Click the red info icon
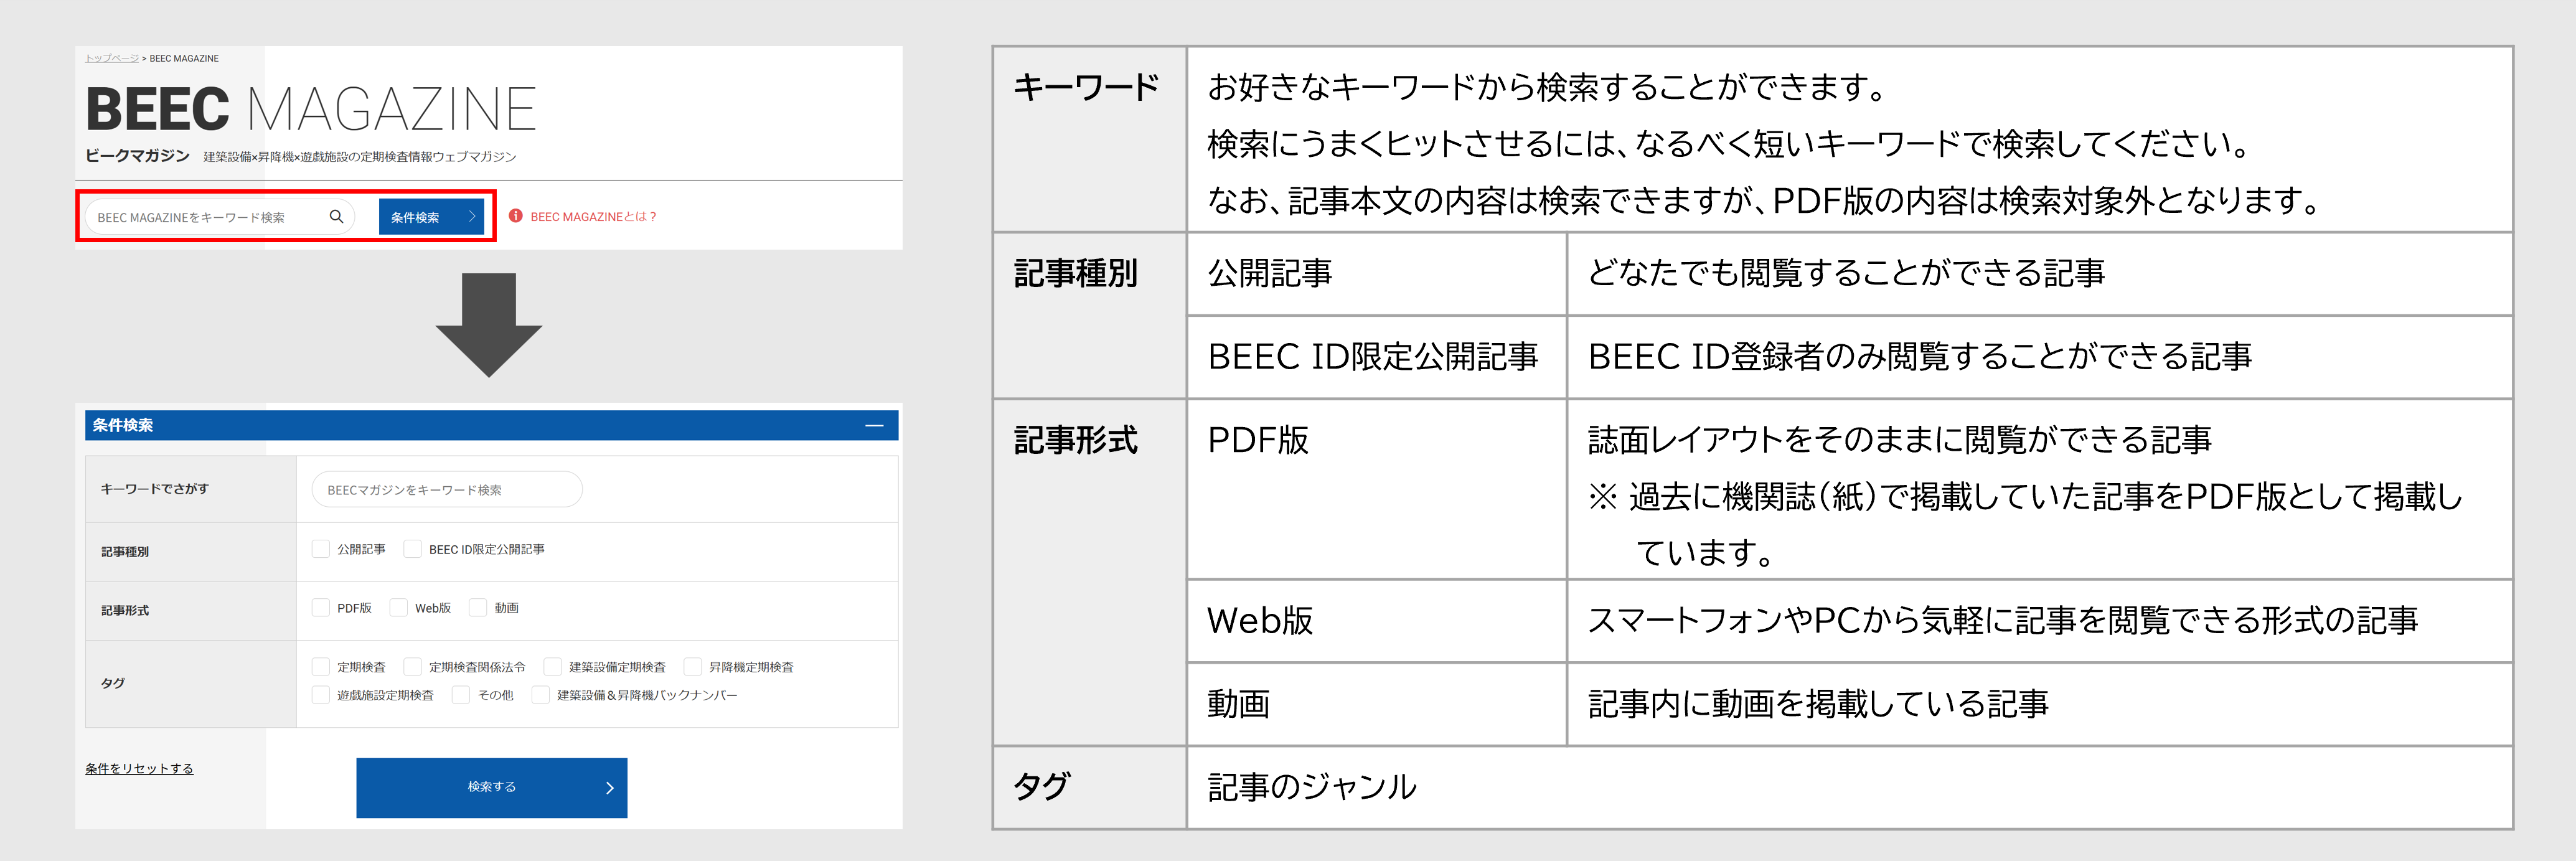Viewport: 2576px width, 861px height. pyautogui.click(x=516, y=216)
